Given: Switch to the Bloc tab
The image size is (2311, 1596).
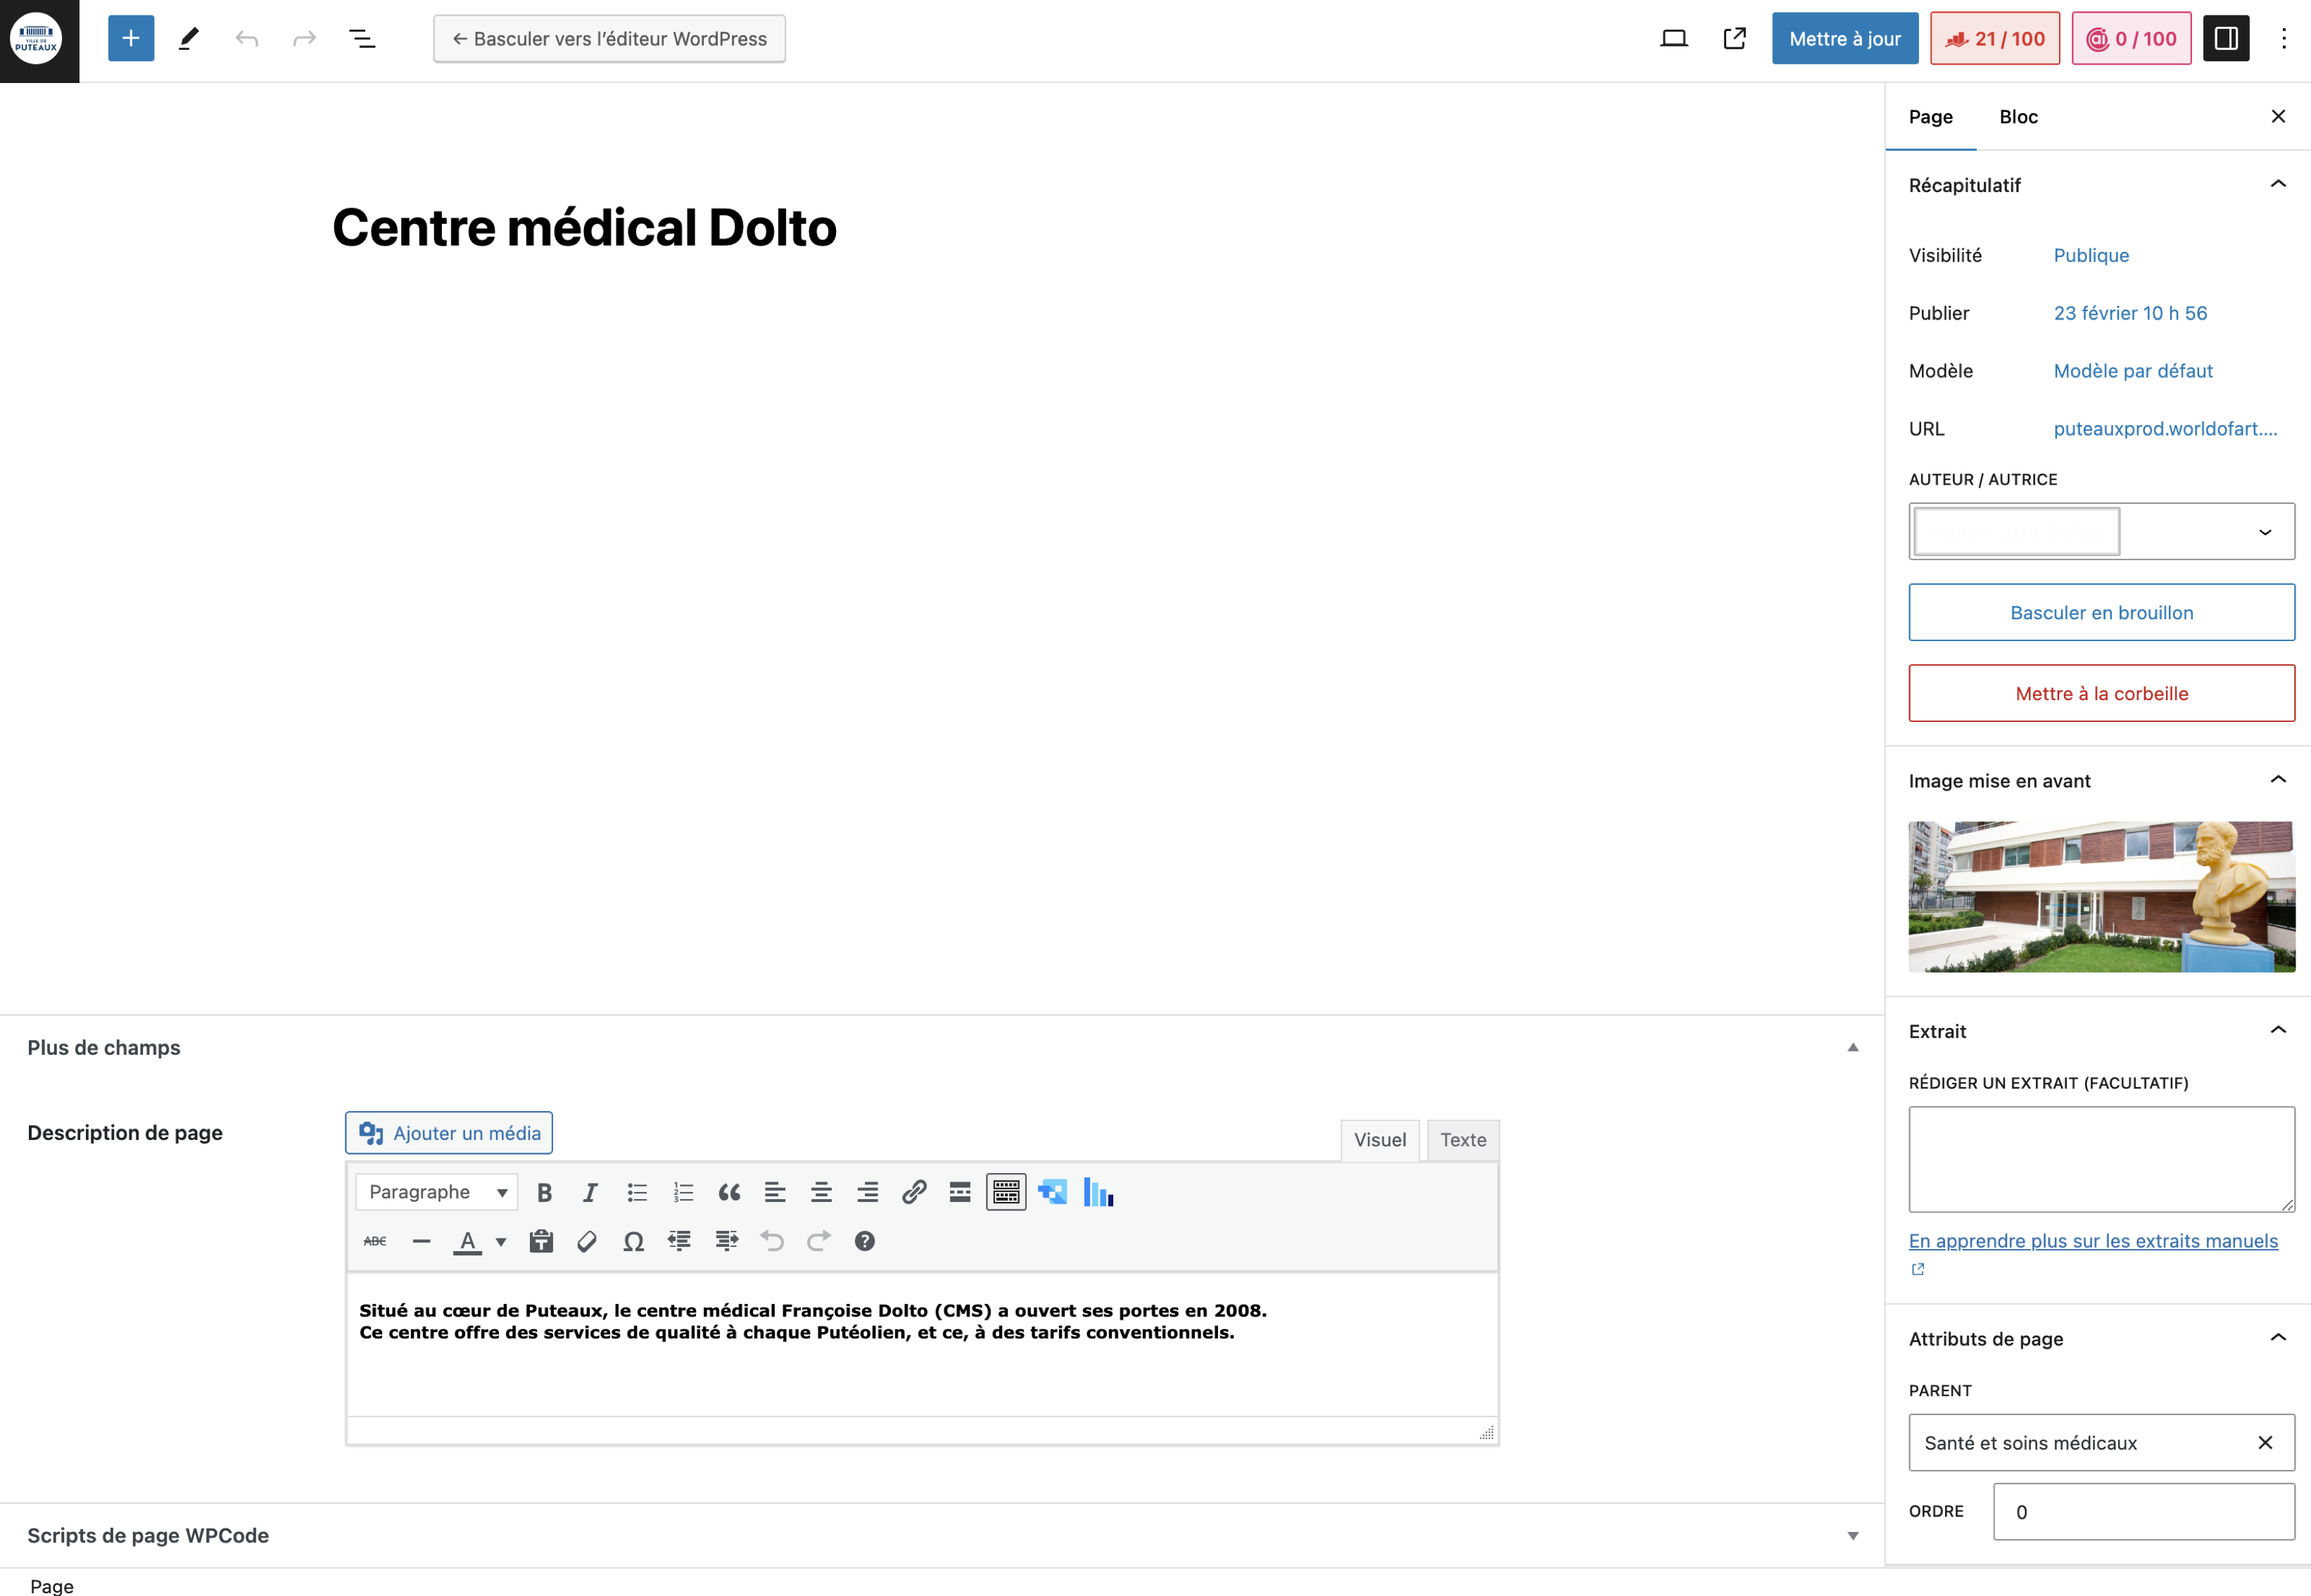Looking at the screenshot, I should pos(2018,117).
